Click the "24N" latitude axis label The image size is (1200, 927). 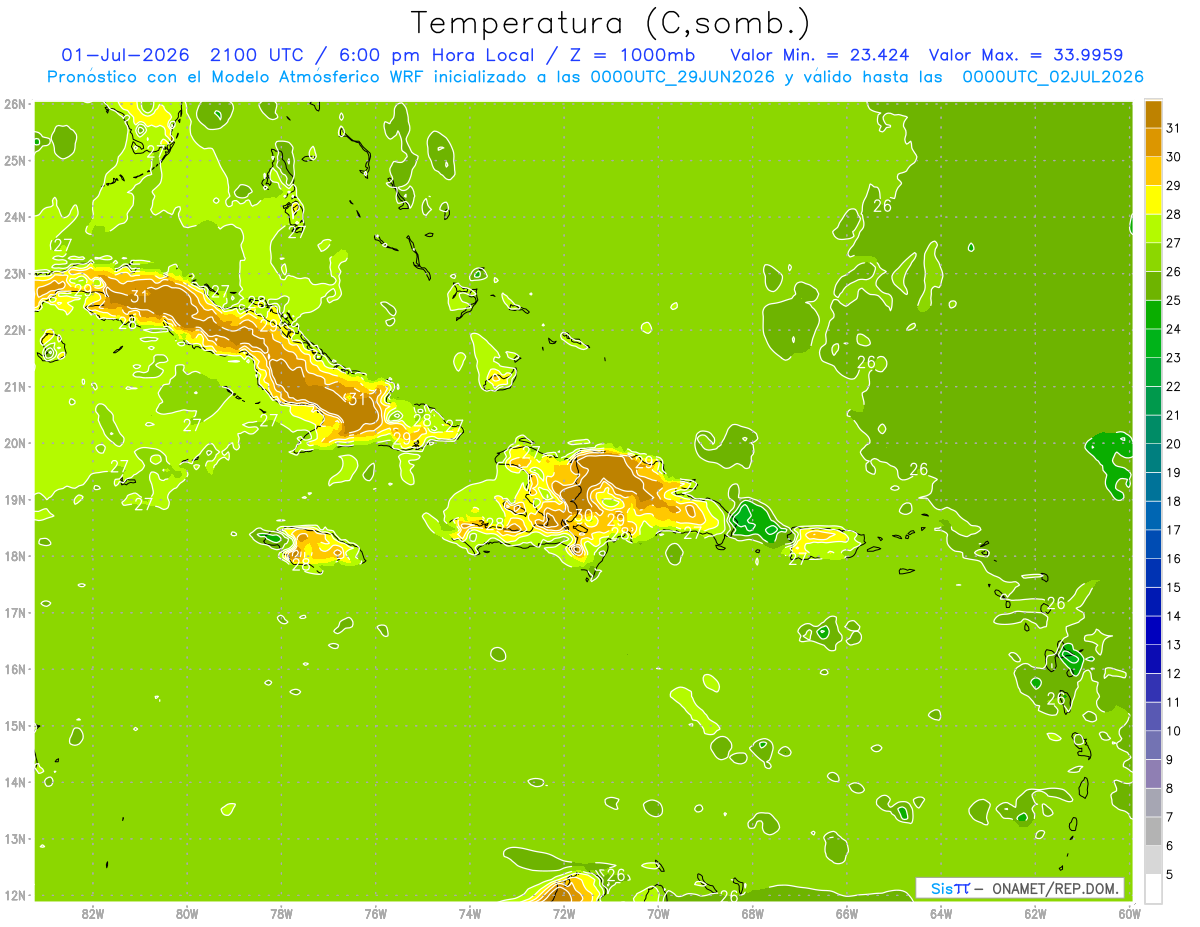[15, 216]
